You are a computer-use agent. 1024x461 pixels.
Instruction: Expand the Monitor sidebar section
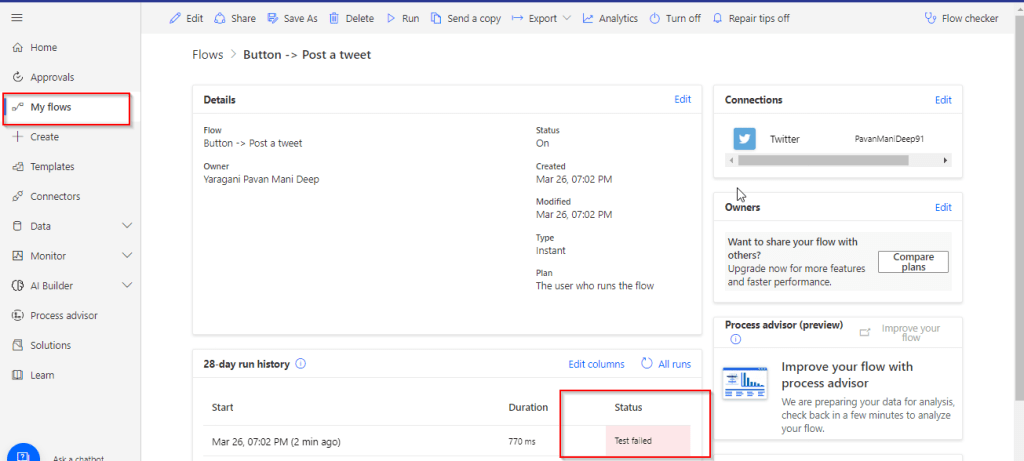coord(127,256)
